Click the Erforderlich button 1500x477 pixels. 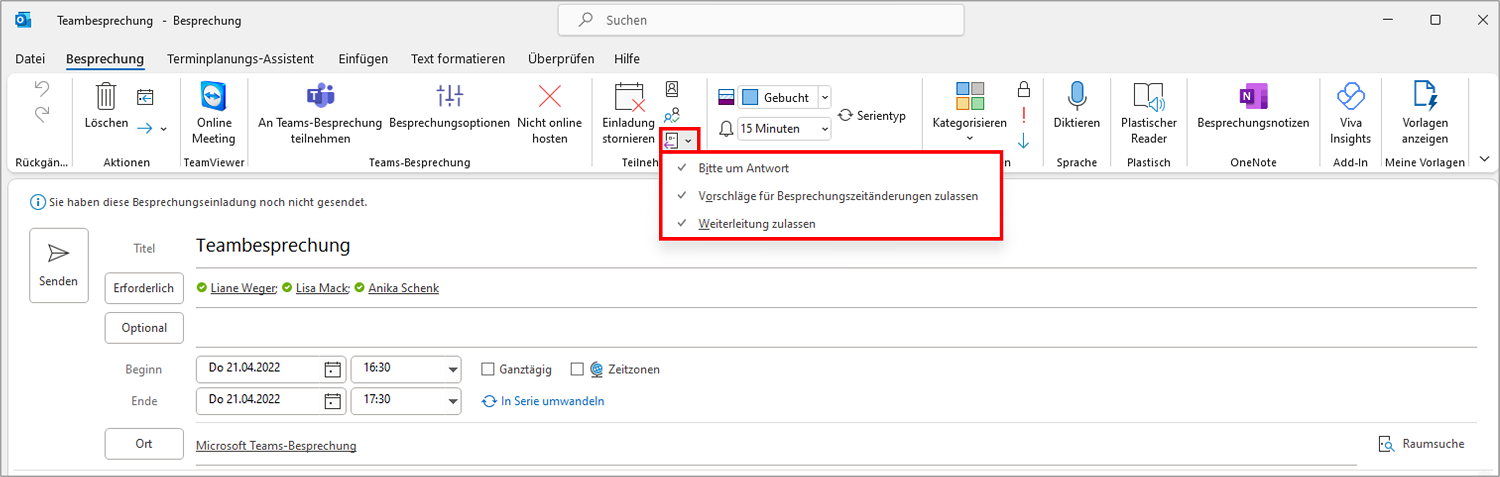(144, 288)
